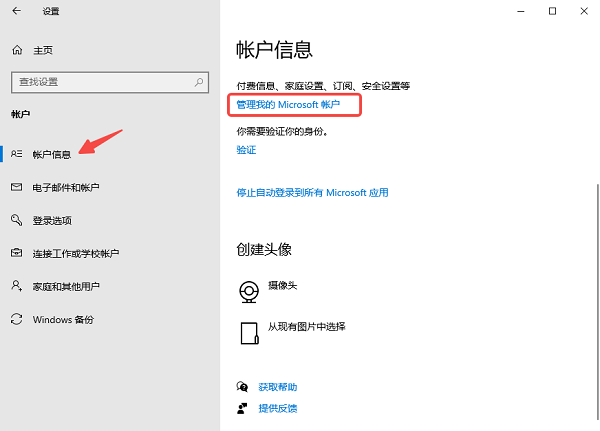Open the 管理我的 Microsoft 帐户 link
Screen dimensions: 600x431
point(288,104)
